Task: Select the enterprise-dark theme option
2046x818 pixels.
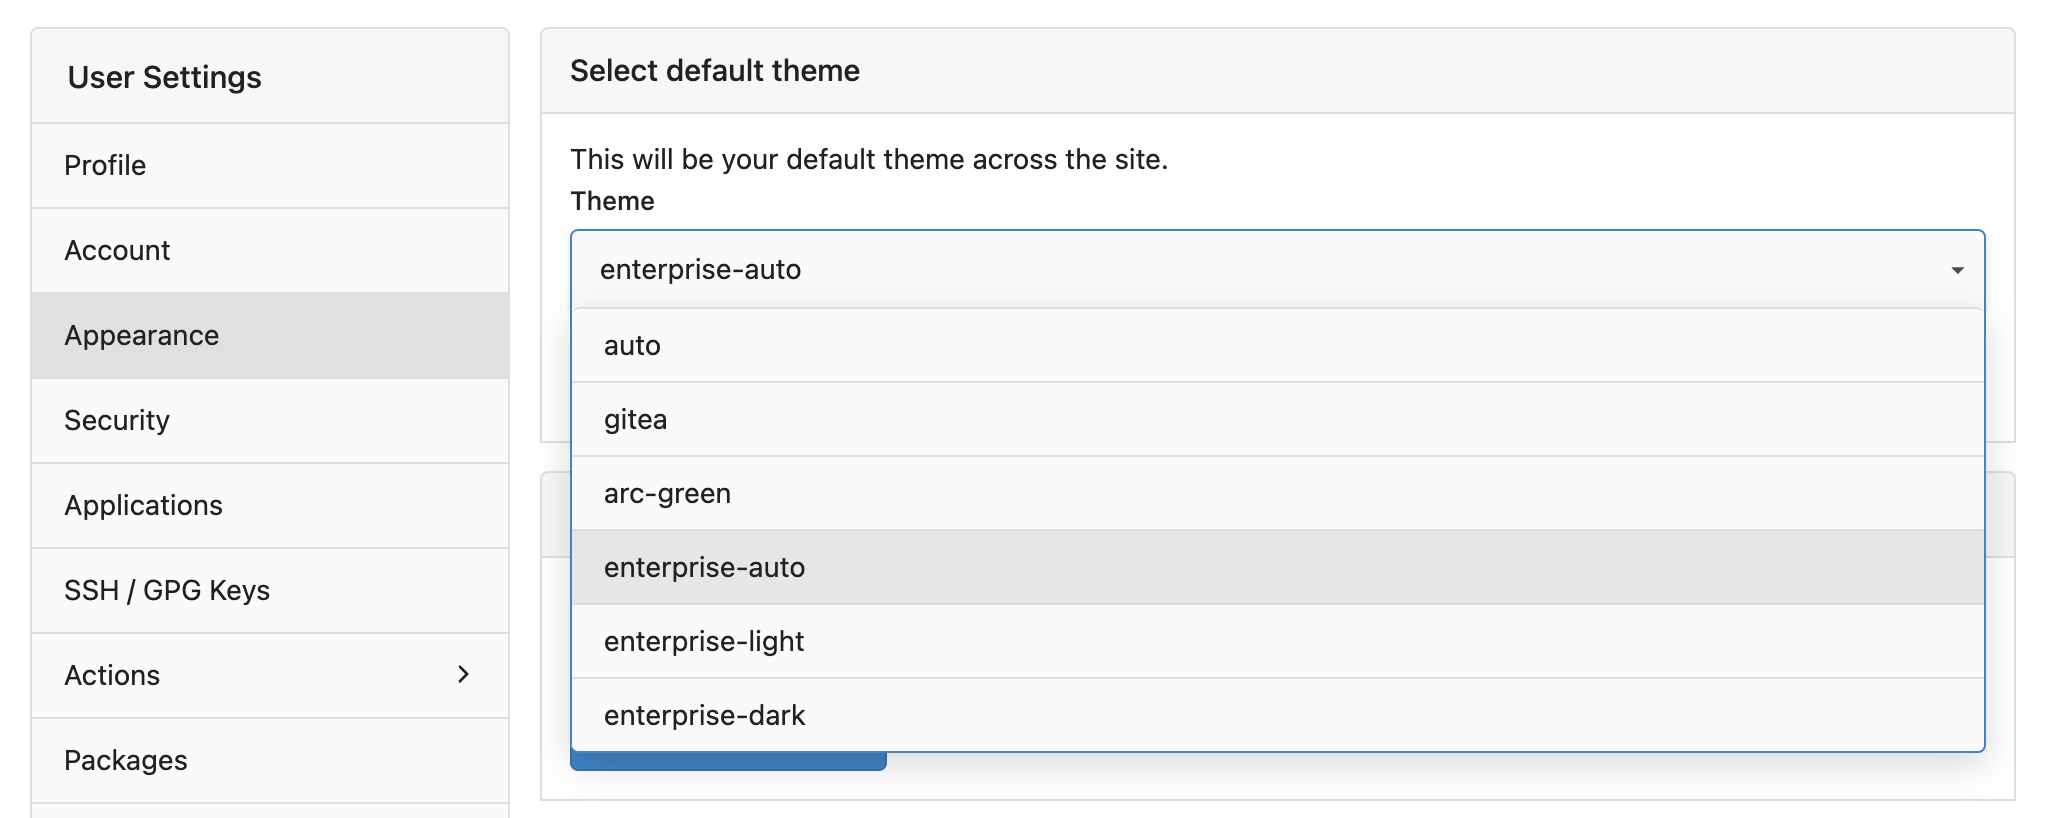Action: [x=704, y=716]
